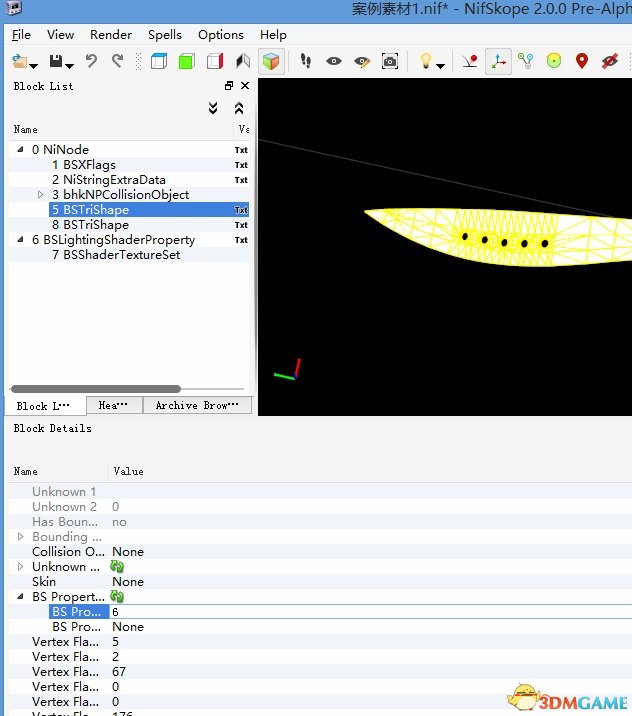632x716 pixels.
Task: Select Vertex Fla... value 67
Action: click(x=119, y=672)
